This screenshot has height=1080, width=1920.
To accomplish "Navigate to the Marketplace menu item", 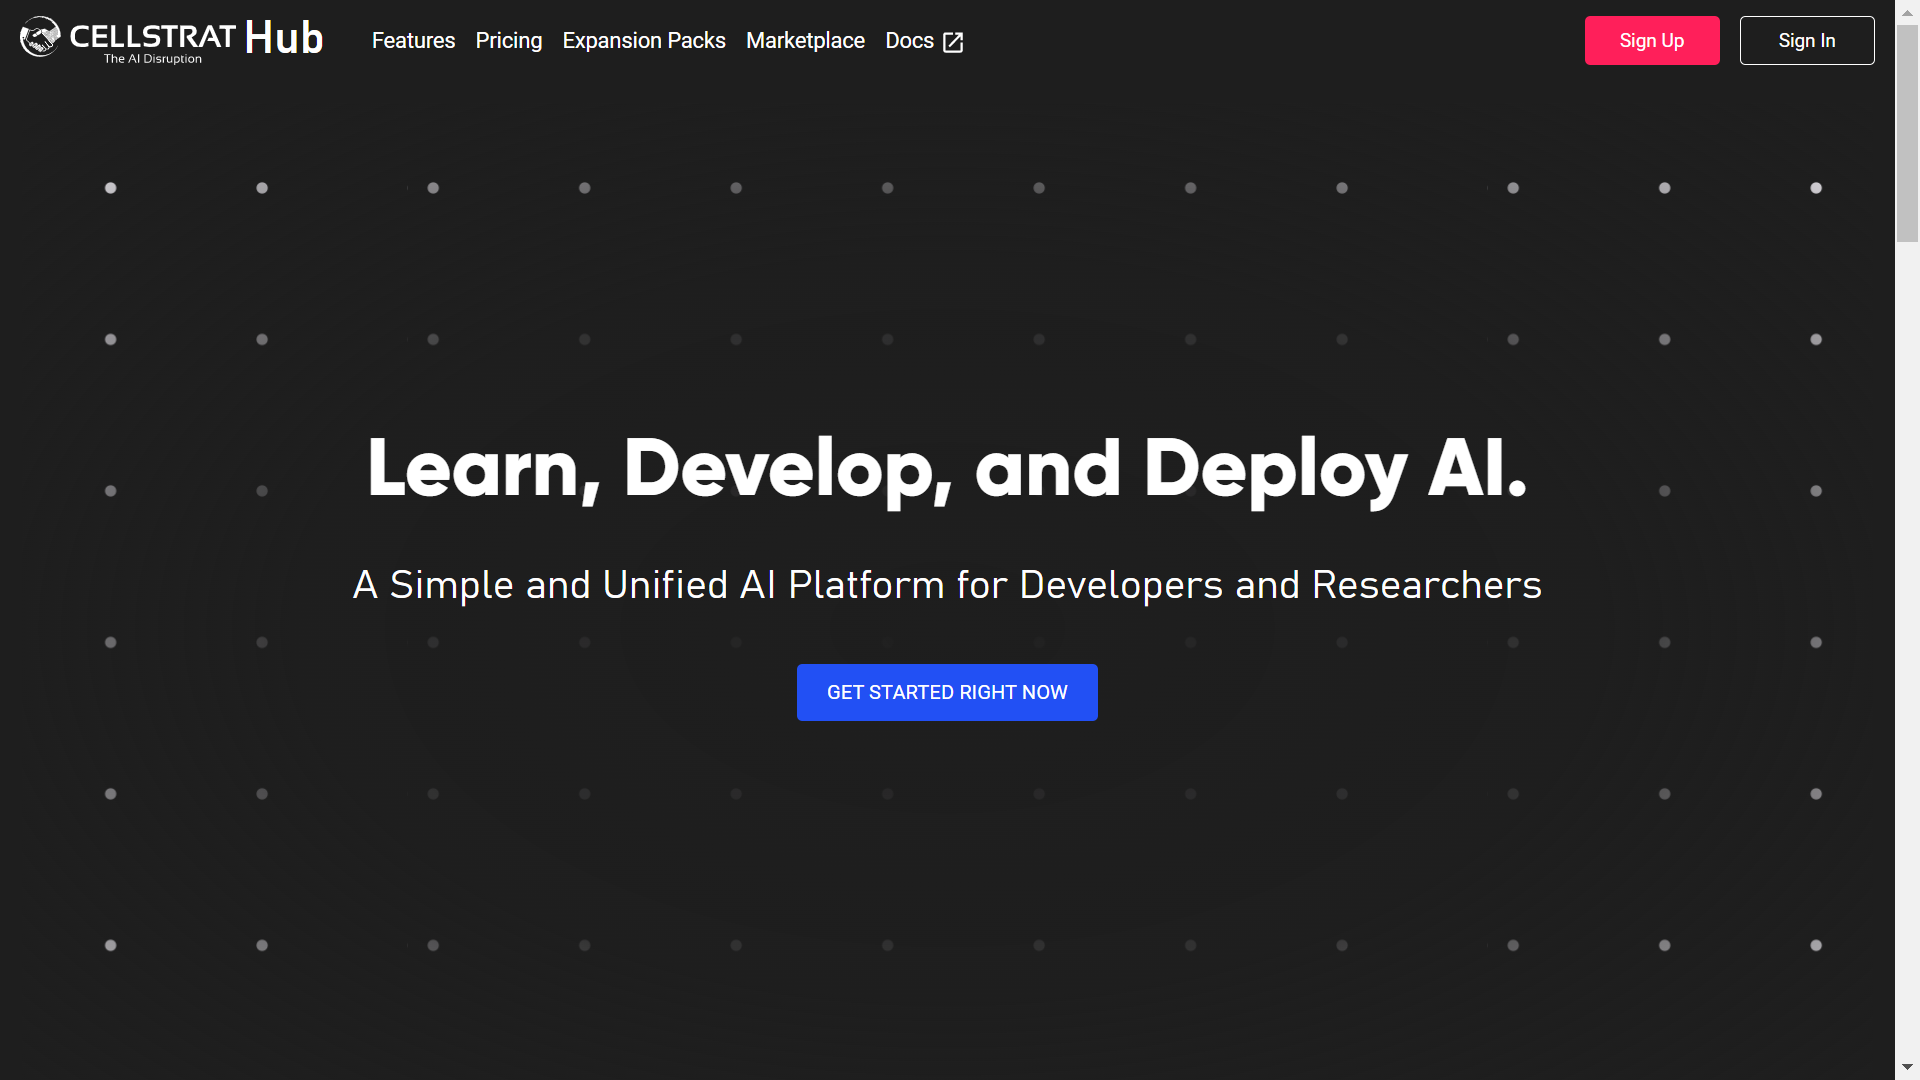I will coord(805,41).
